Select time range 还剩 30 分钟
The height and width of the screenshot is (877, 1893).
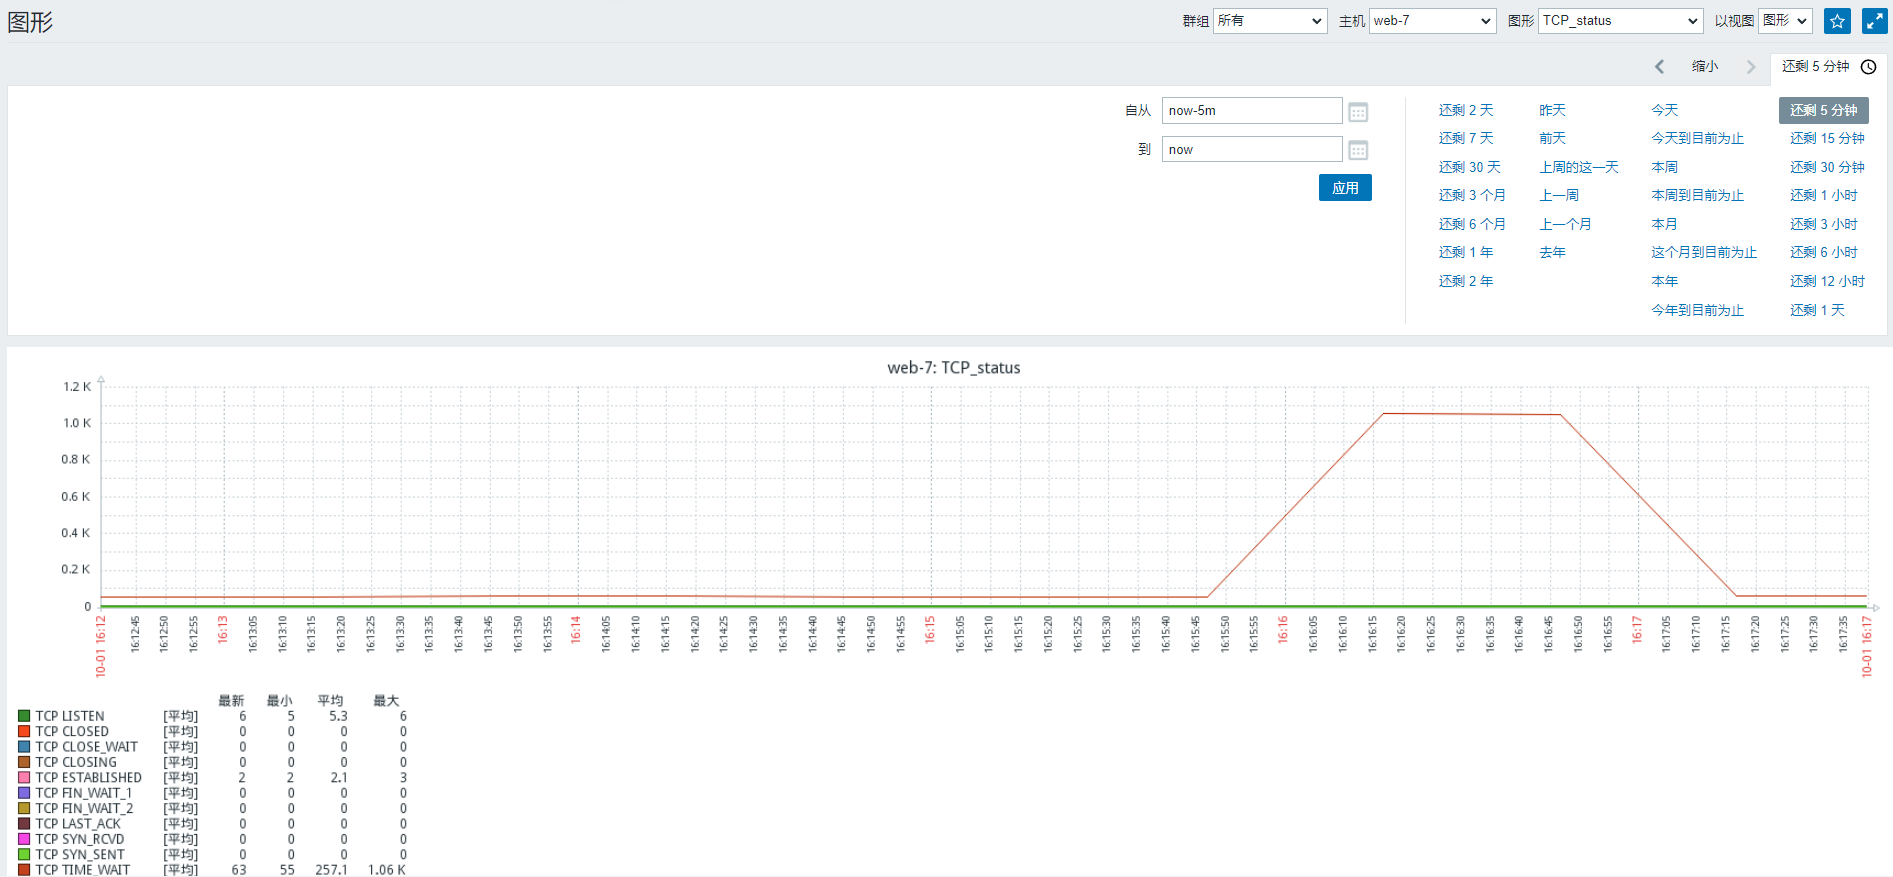tap(1828, 167)
